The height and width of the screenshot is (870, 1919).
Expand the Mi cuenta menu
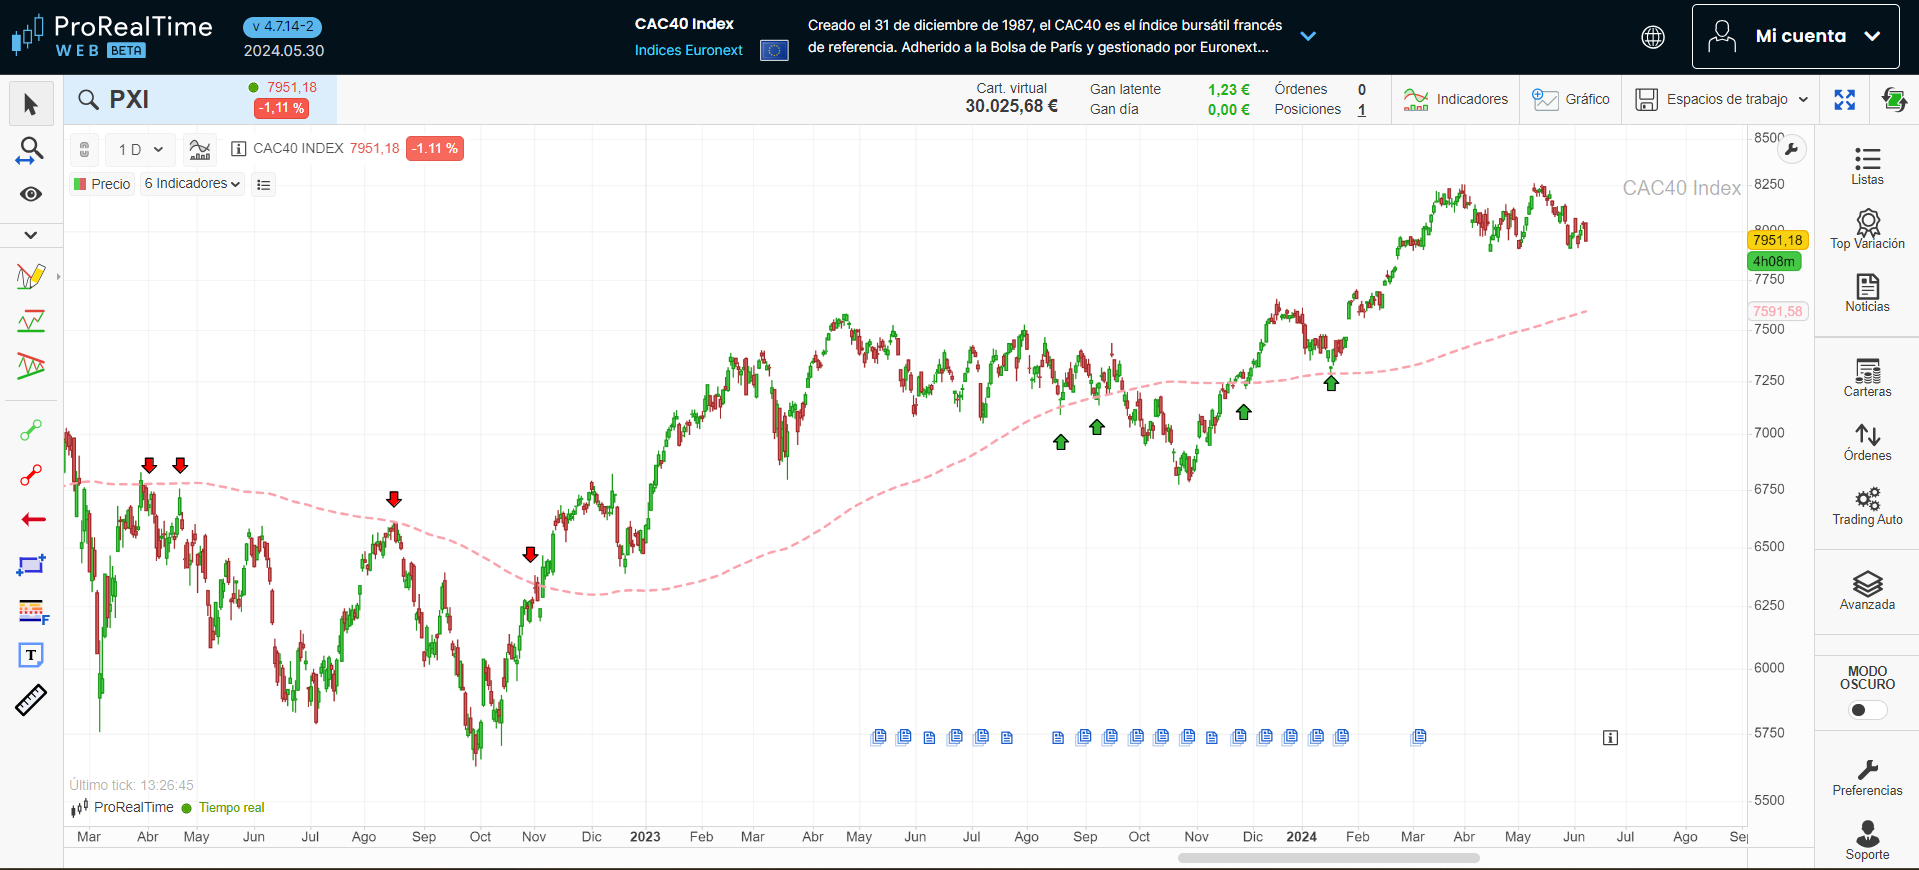click(x=1795, y=36)
